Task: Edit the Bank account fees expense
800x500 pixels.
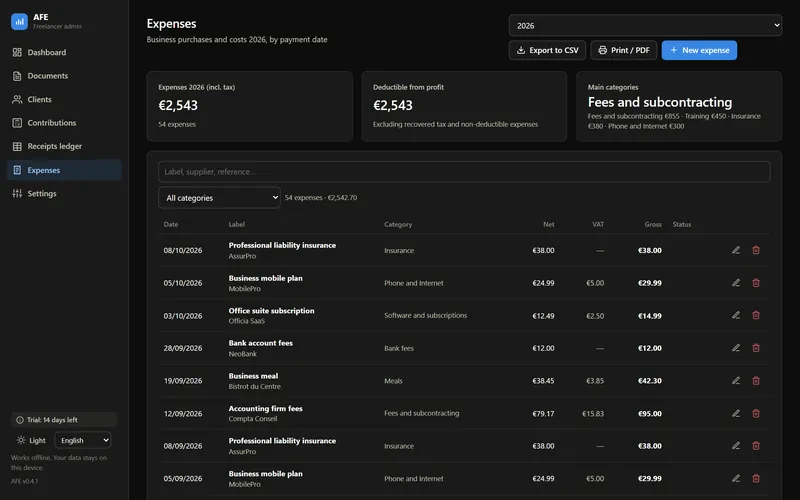Action: (736, 348)
